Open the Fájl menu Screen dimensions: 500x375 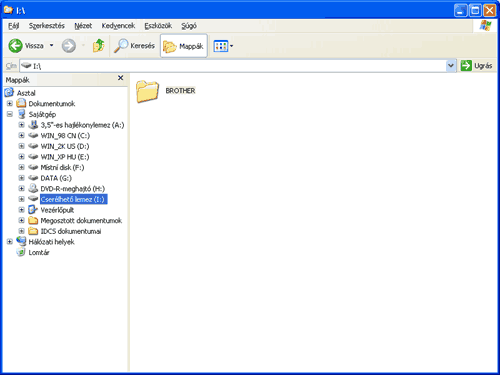[x=13, y=26]
